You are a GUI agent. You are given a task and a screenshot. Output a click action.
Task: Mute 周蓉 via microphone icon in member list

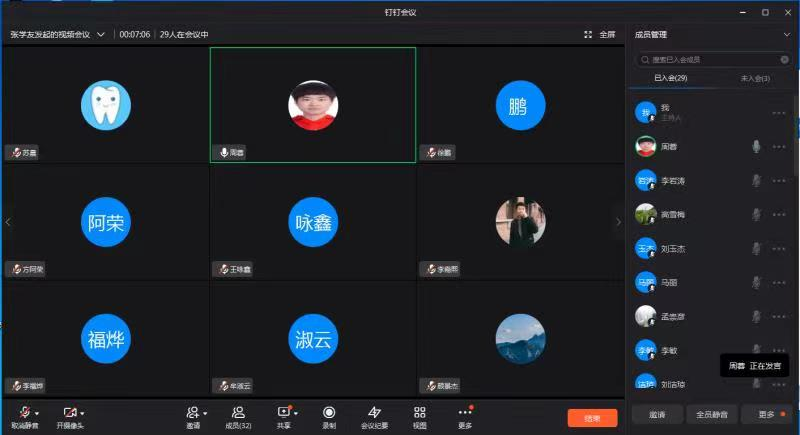756,147
